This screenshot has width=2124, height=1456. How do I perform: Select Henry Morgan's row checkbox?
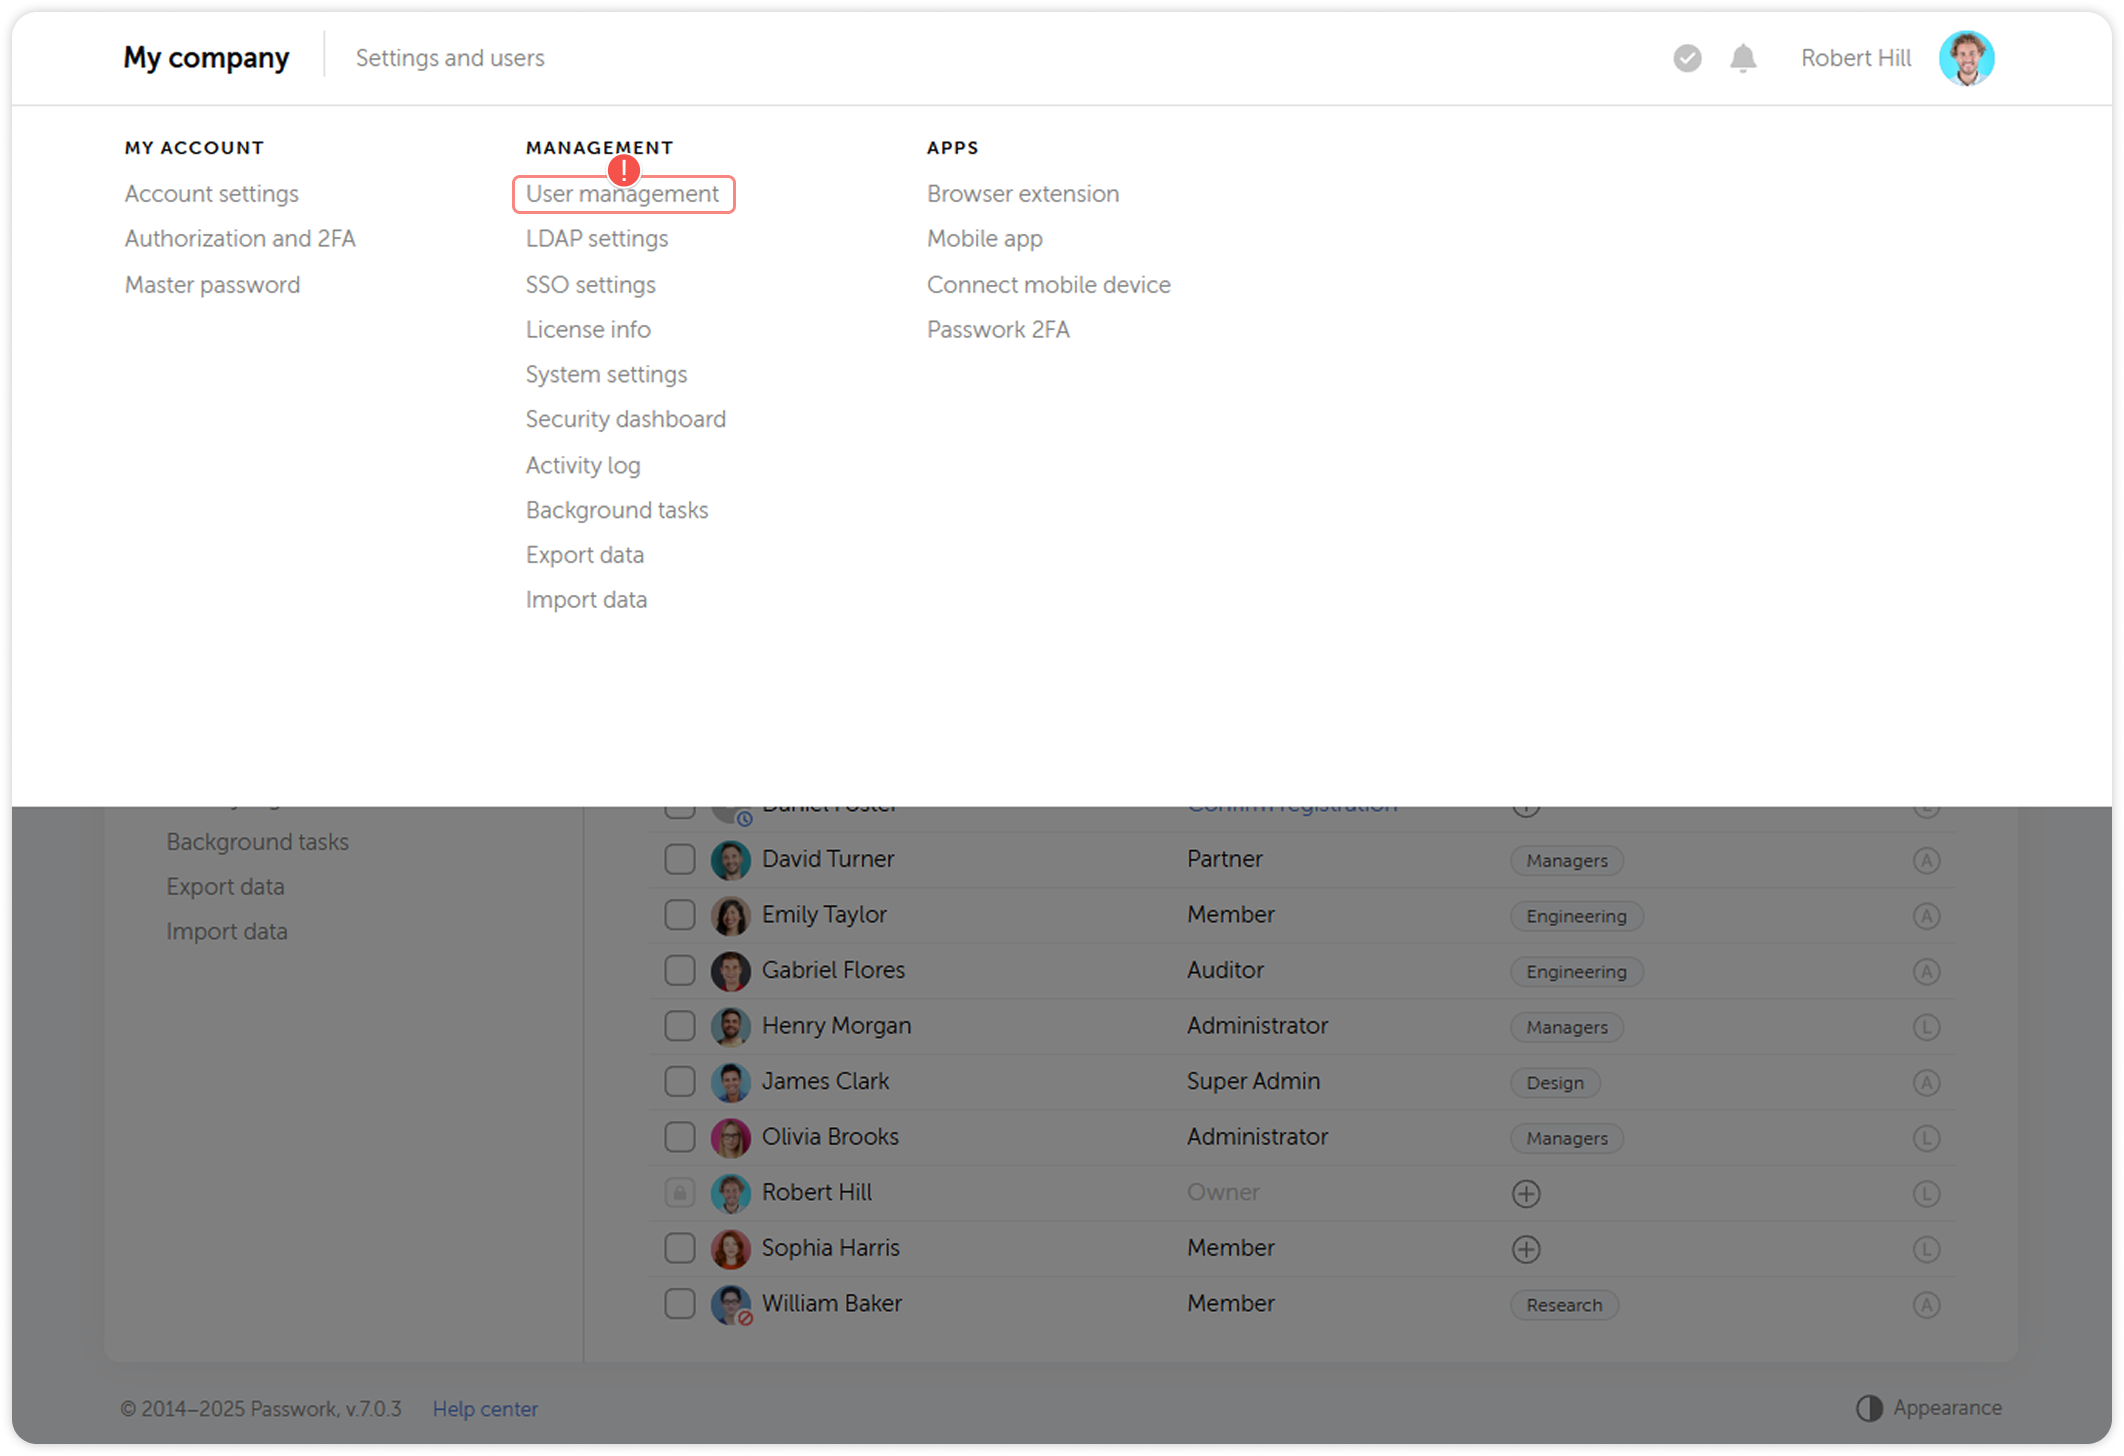680,1025
